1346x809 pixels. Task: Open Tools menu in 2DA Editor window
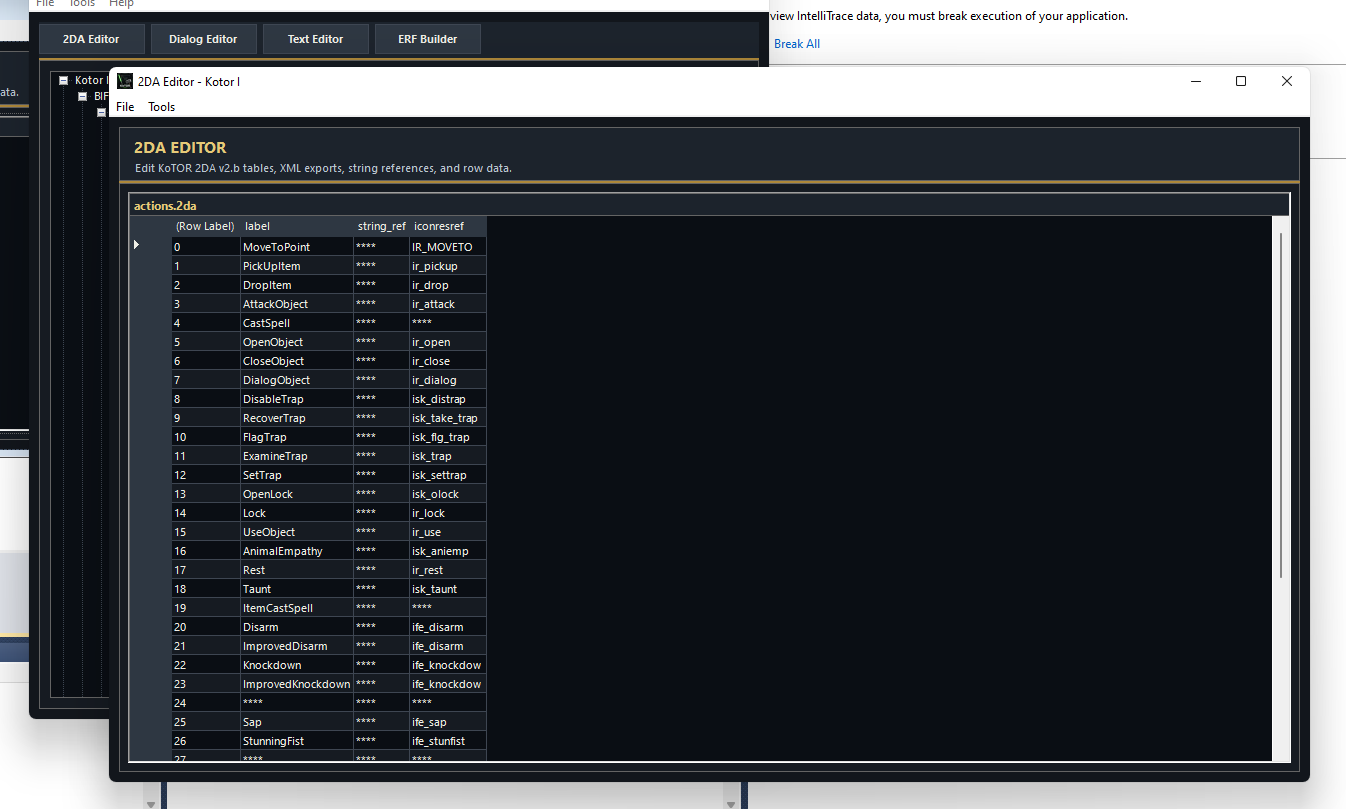click(x=161, y=107)
